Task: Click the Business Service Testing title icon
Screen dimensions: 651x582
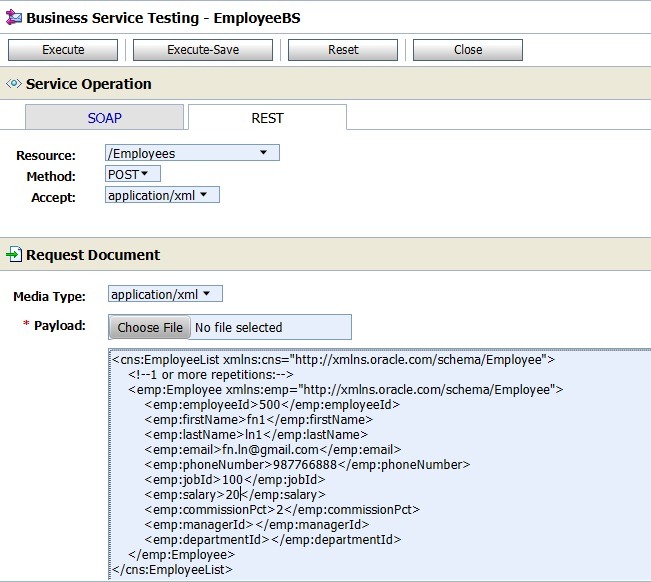Action: pos(13,18)
